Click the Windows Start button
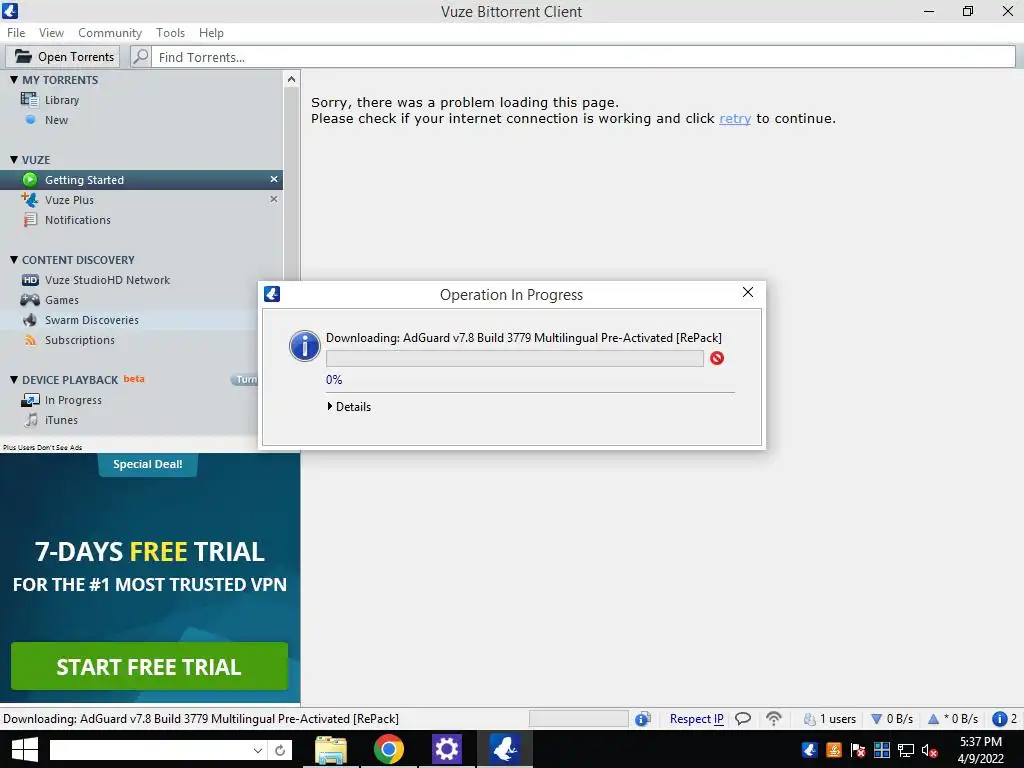The height and width of the screenshot is (768, 1024). (x=24, y=750)
